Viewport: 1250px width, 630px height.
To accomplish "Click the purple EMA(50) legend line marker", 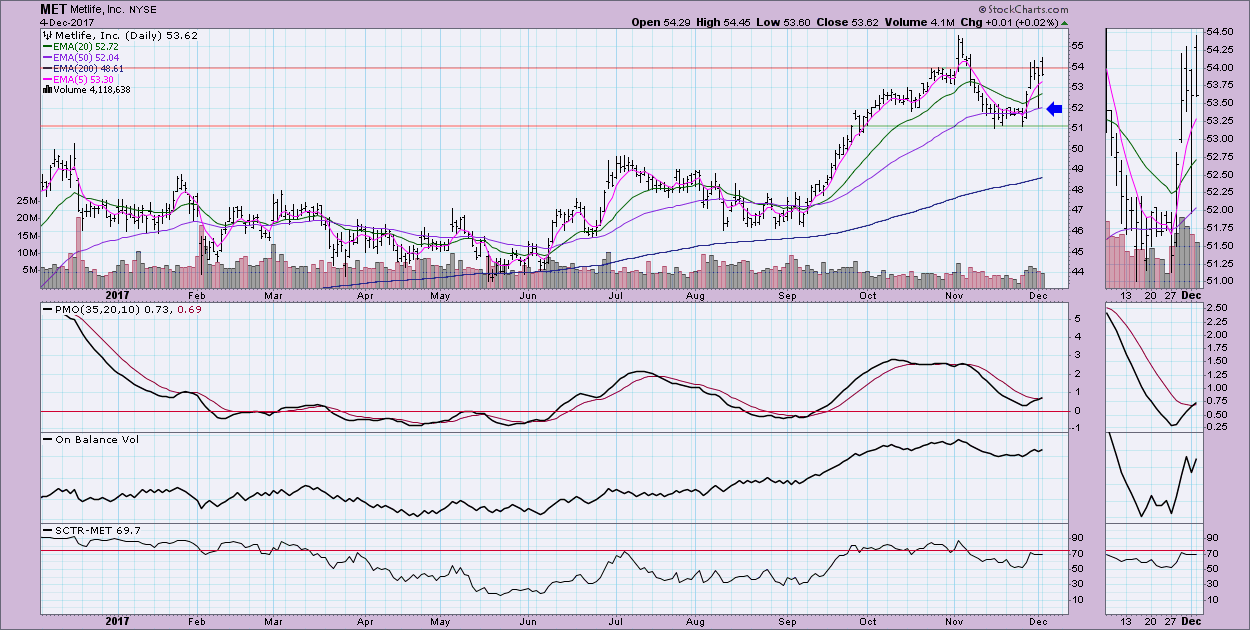I will 46,57.
